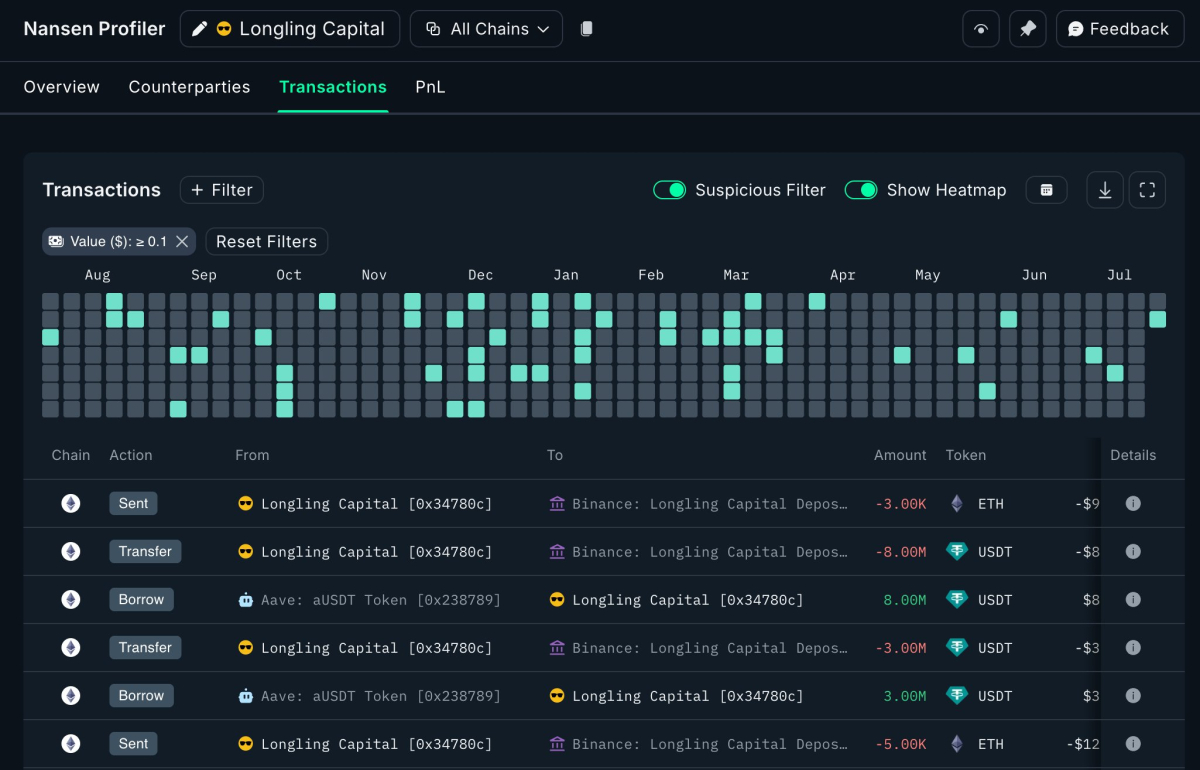Select the highlighted heatmap cell at far right in July
This screenshot has height=770, width=1200.
pyautogui.click(x=1158, y=319)
